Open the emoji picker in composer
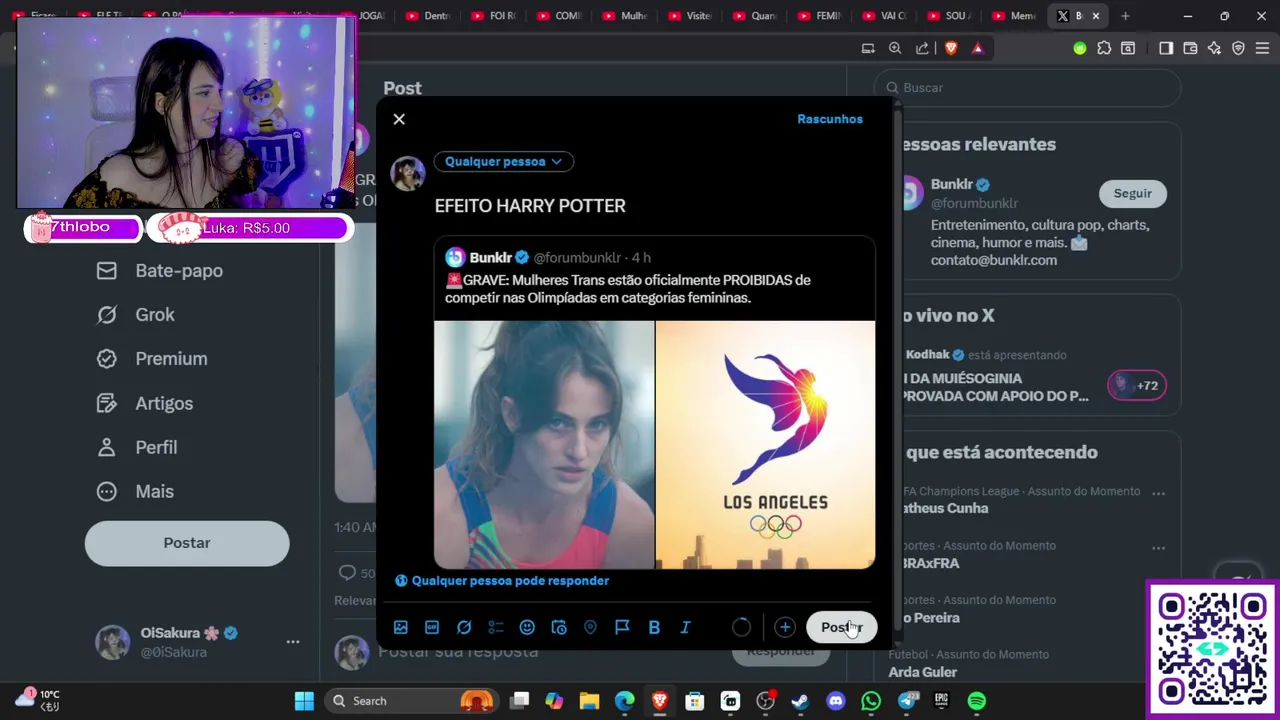 tap(527, 627)
